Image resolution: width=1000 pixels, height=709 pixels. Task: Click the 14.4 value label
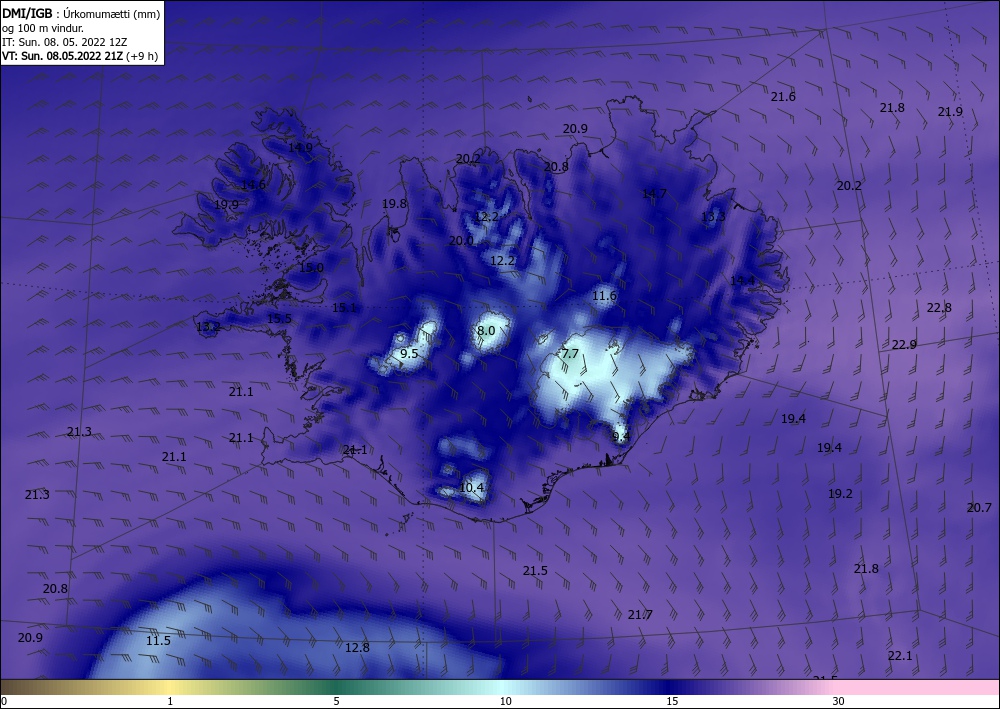(742, 281)
